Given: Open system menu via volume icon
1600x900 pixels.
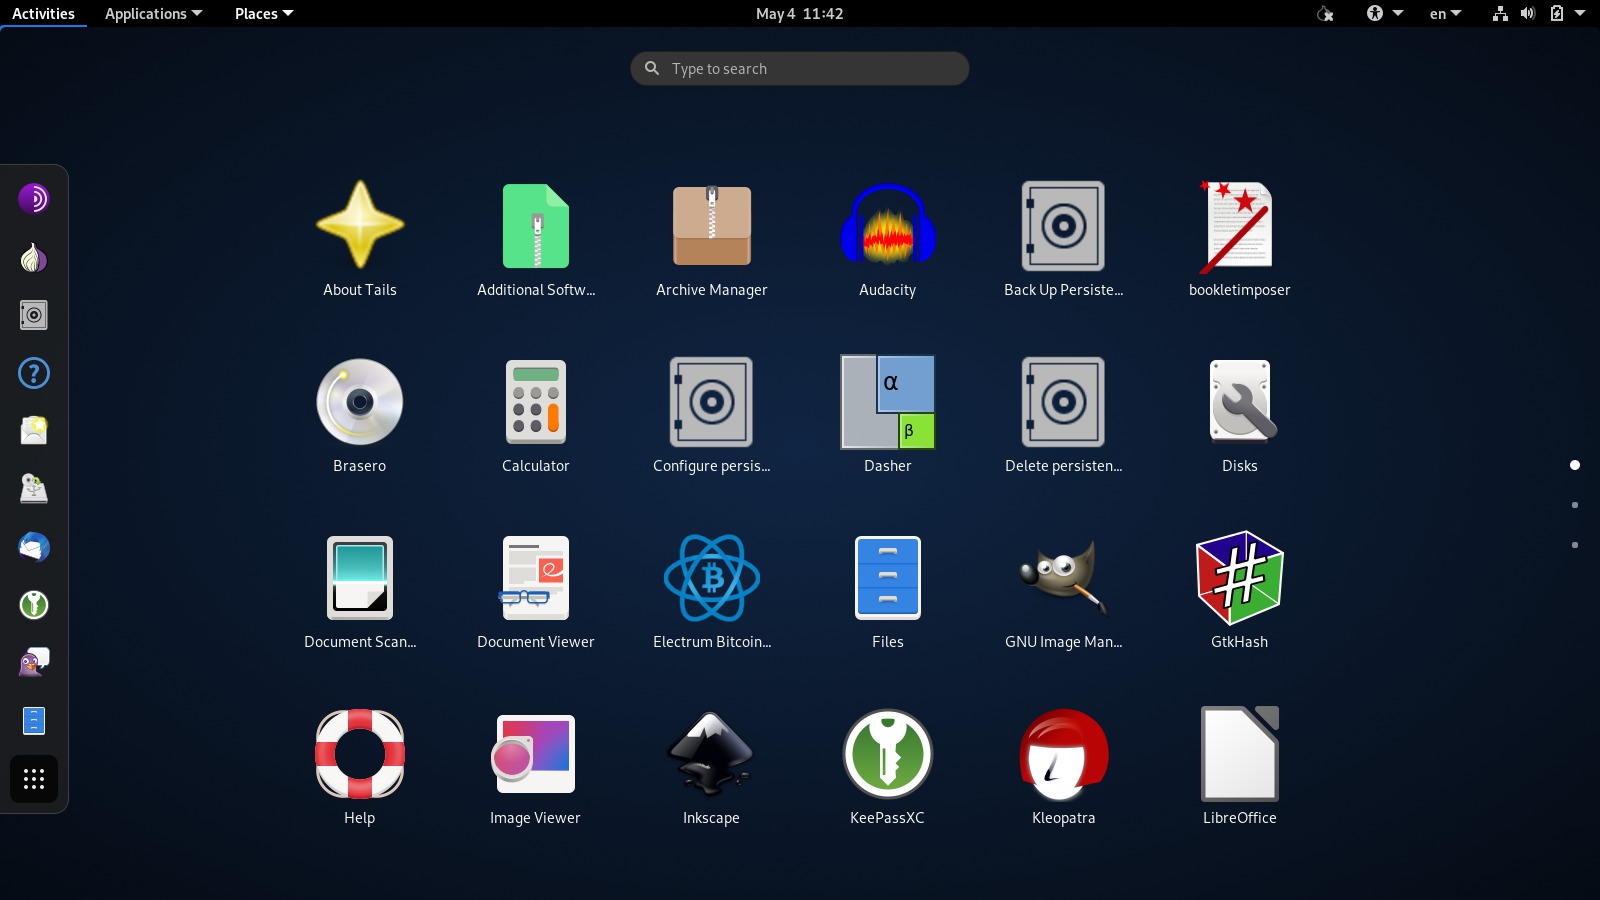Looking at the screenshot, I should pyautogui.click(x=1528, y=14).
